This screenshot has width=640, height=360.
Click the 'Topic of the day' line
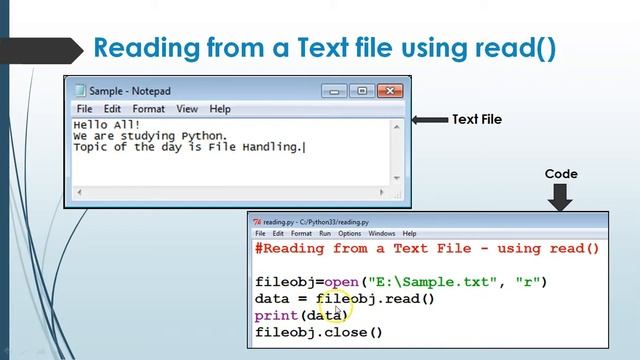188,147
